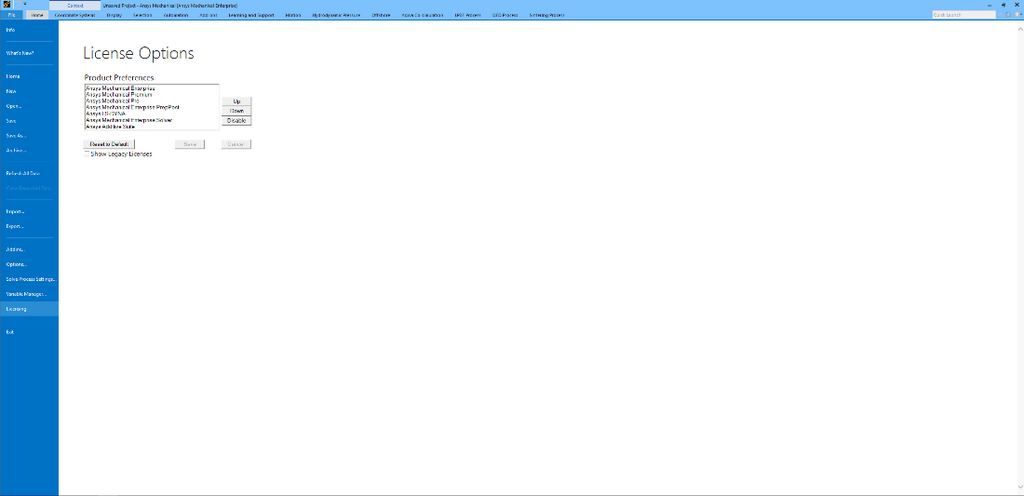The width and height of the screenshot is (1024, 496).
Task: Select Ansys Mechanical Enterprise PrepPost
Action: 133,107
